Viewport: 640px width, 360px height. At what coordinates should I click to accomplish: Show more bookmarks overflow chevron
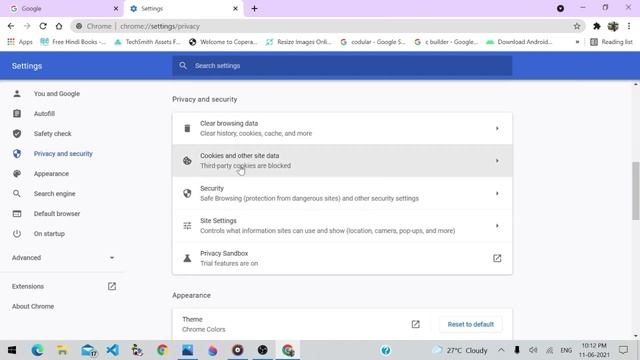tap(577, 42)
